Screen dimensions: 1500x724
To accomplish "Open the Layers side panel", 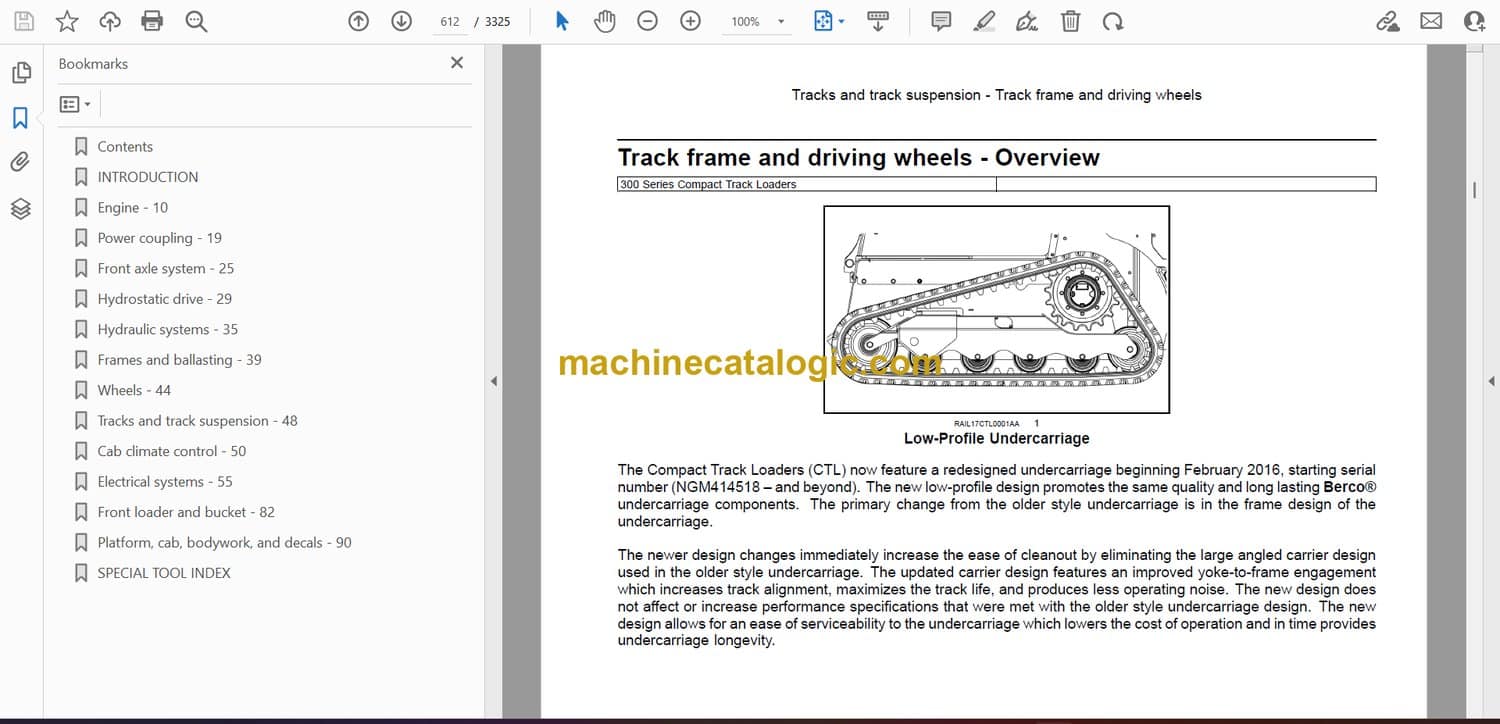I will [21, 208].
